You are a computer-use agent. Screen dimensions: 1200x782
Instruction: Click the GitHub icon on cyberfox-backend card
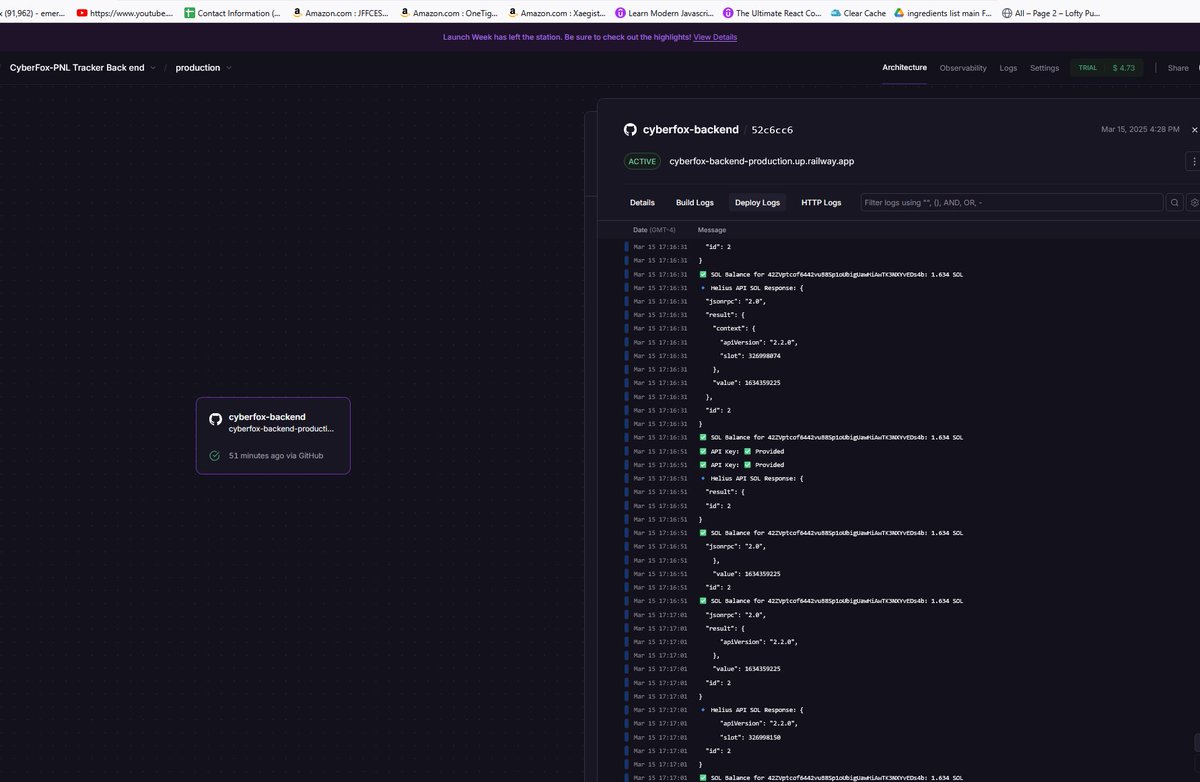coord(215,419)
